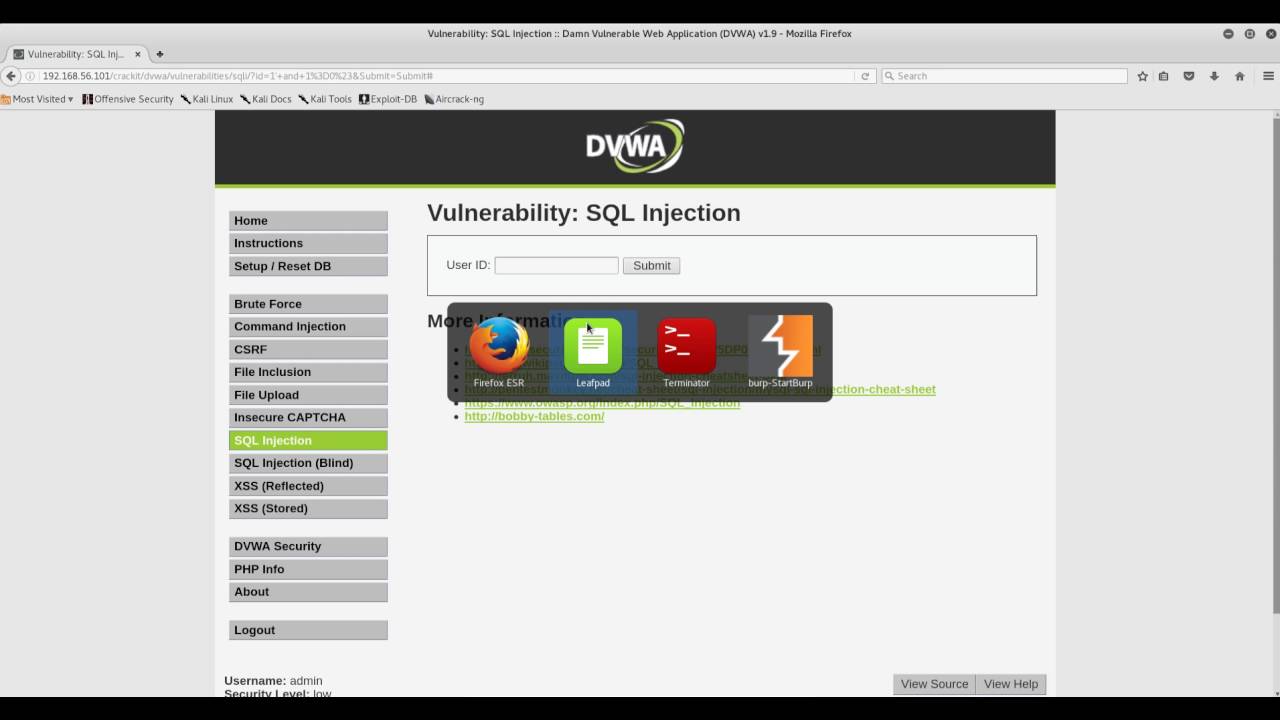The height and width of the screenshot is (720, 1280).
Task: Switch to Terminator in app switcher
Action: pyautogui.click(x=686, y=352)
